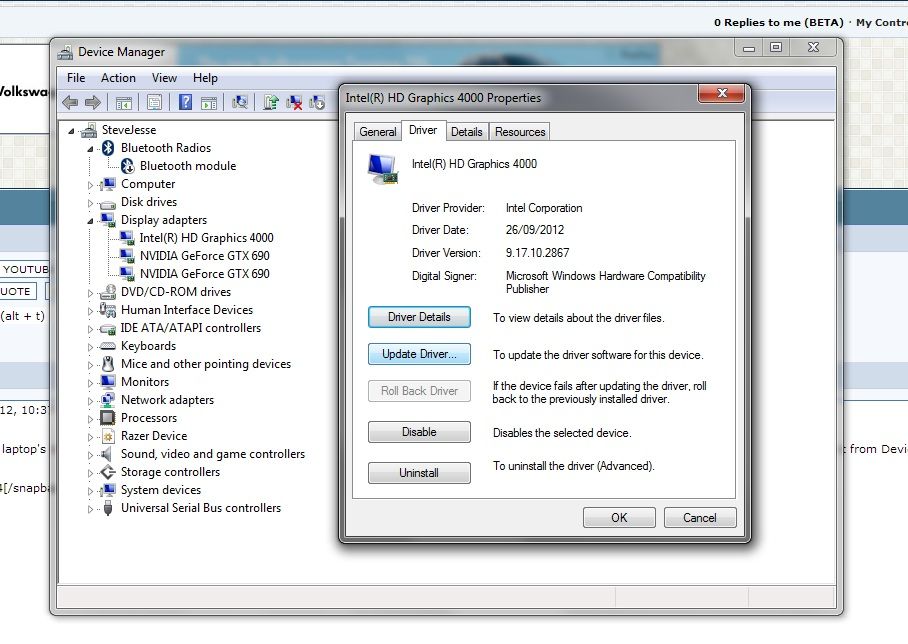Click the Show/Hide Console Tree icon
This screenshot has height=644, width=908.
[x=124, y=102]
